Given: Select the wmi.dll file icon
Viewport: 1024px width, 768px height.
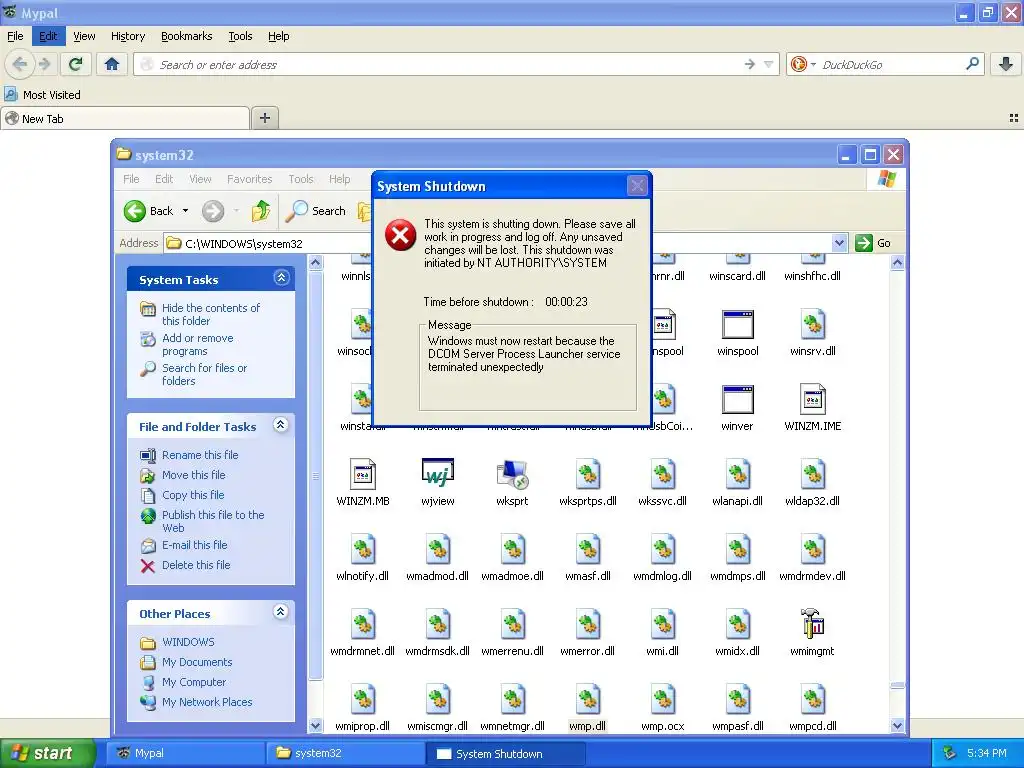Looking at the screenshot, I should point(662,623).
